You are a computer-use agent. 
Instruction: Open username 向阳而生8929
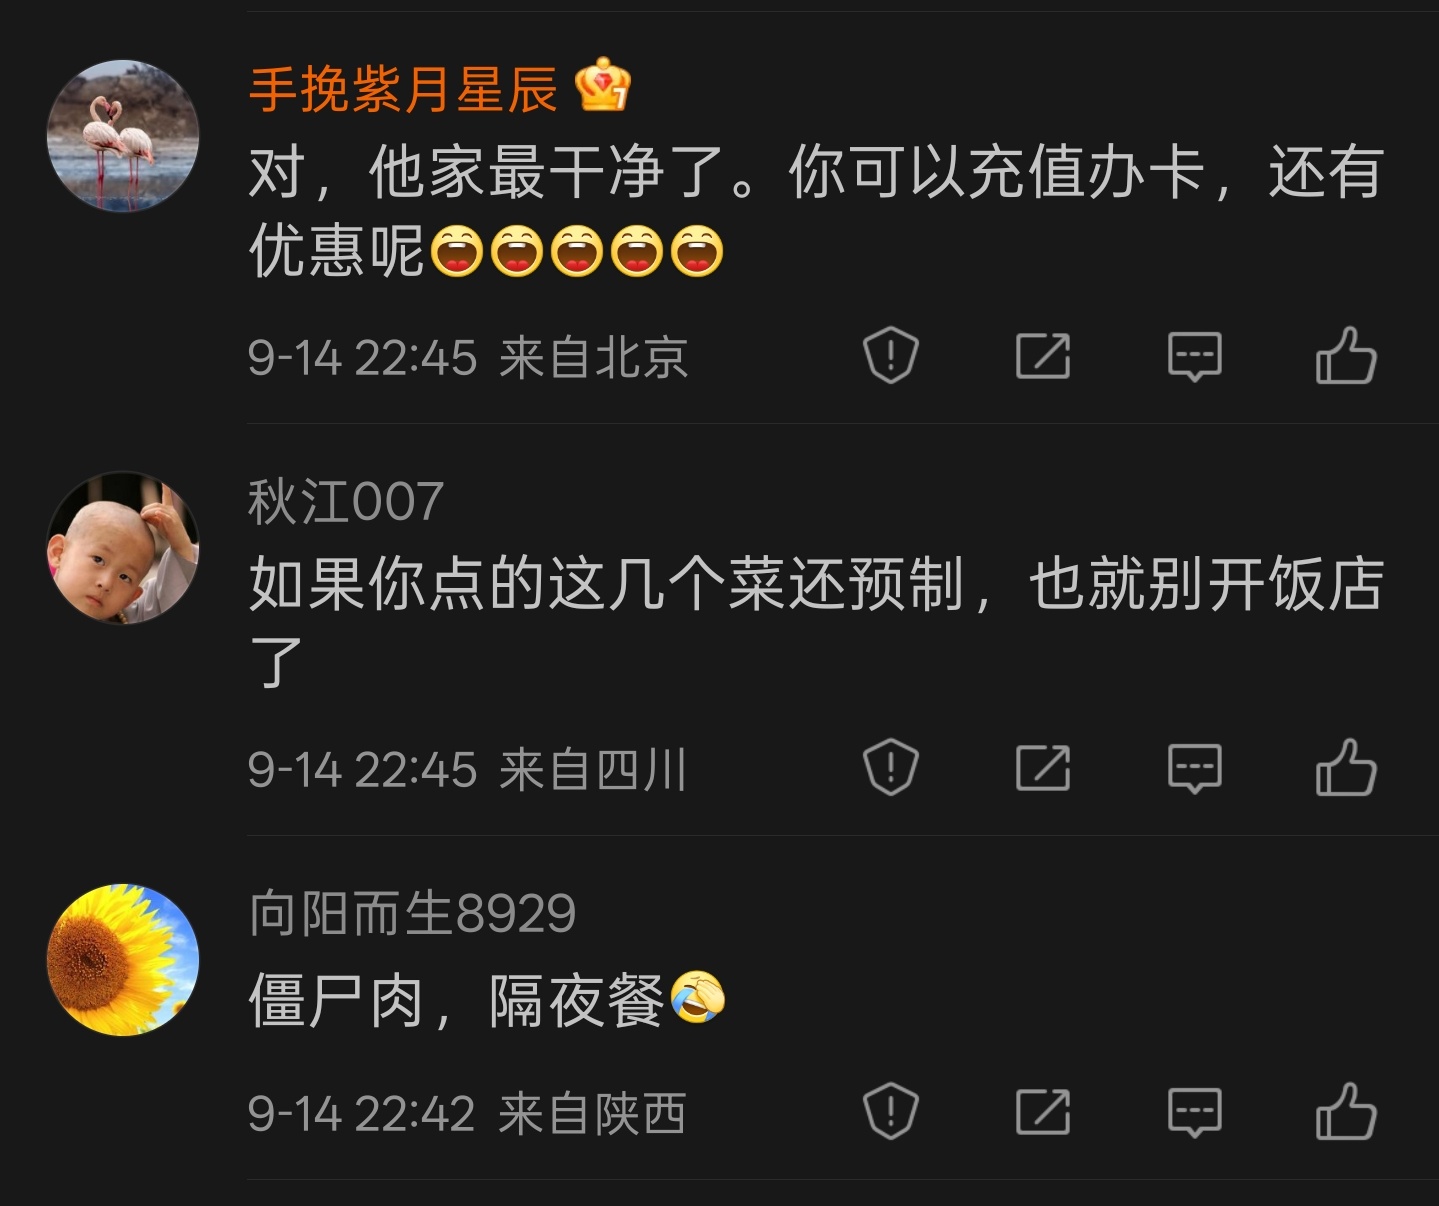click(412, 913)
